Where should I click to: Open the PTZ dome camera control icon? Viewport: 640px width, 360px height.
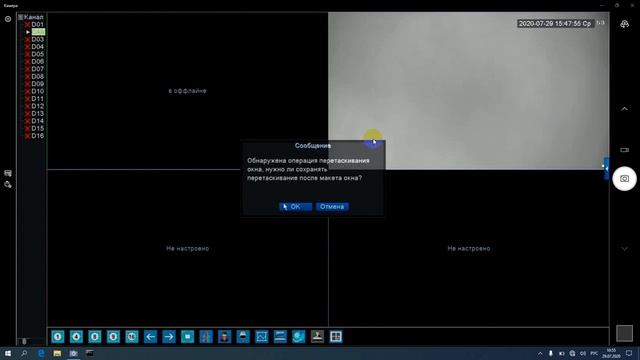pos(243,337)
